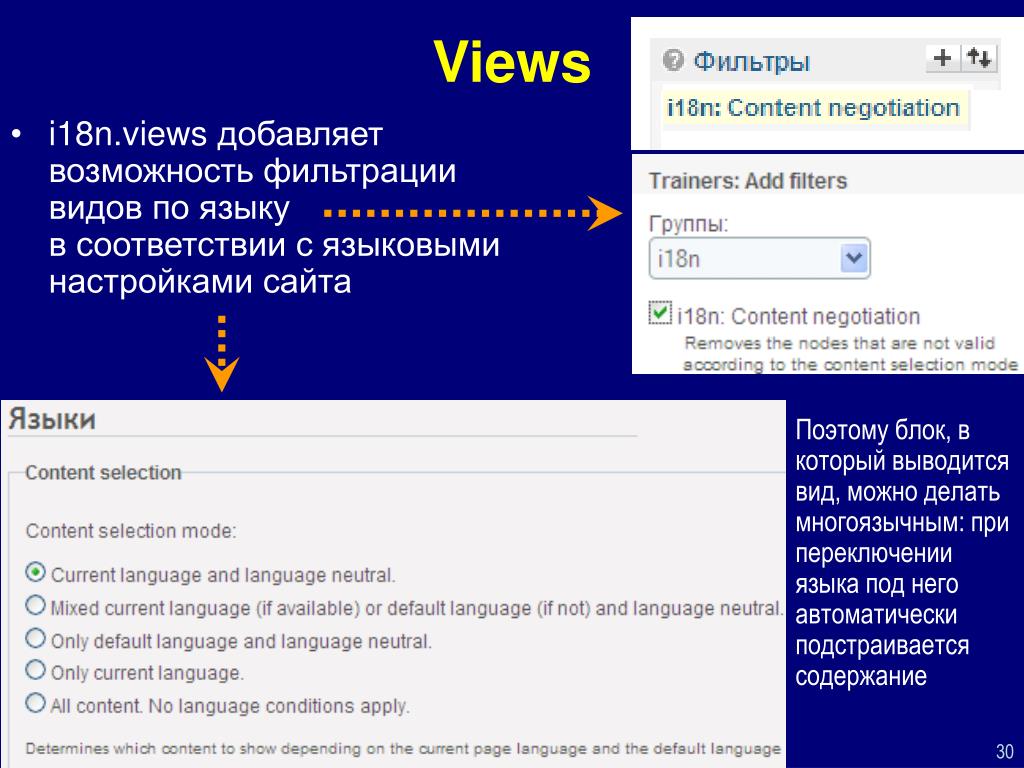Click the Фильтры section heading
Screen dimensions: 1024x768
click(751, 62)
